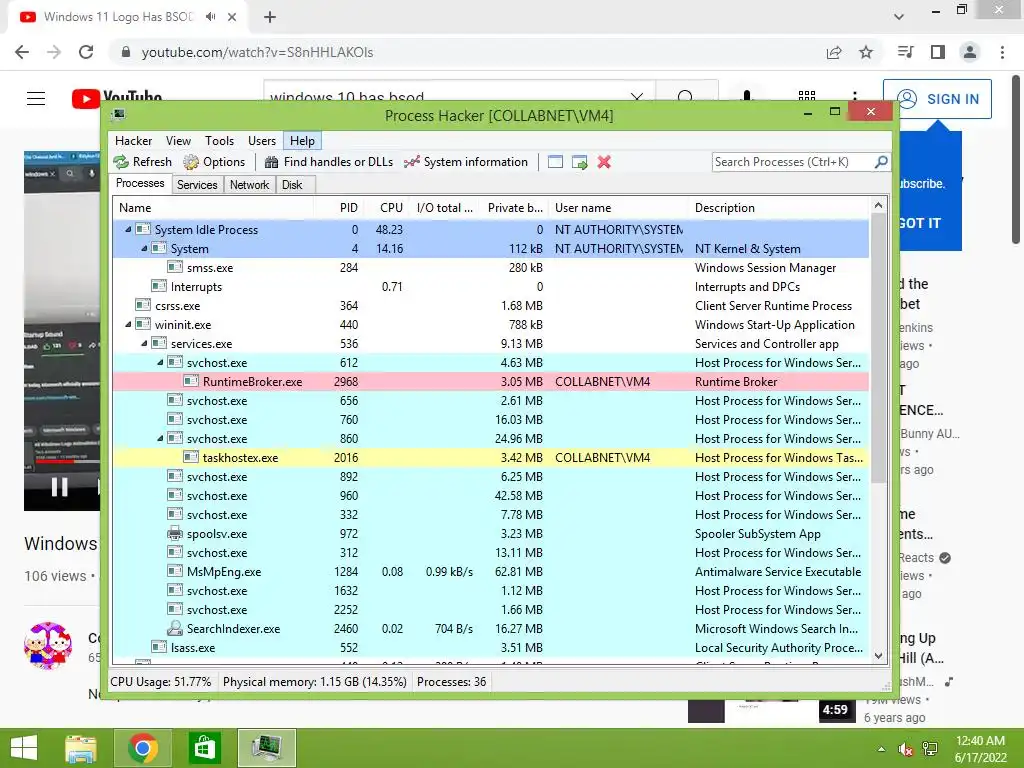The height and width of the screenshot is (768, 1024).
Task: Bookmark this page with the star icon
Action: point(866,52)
